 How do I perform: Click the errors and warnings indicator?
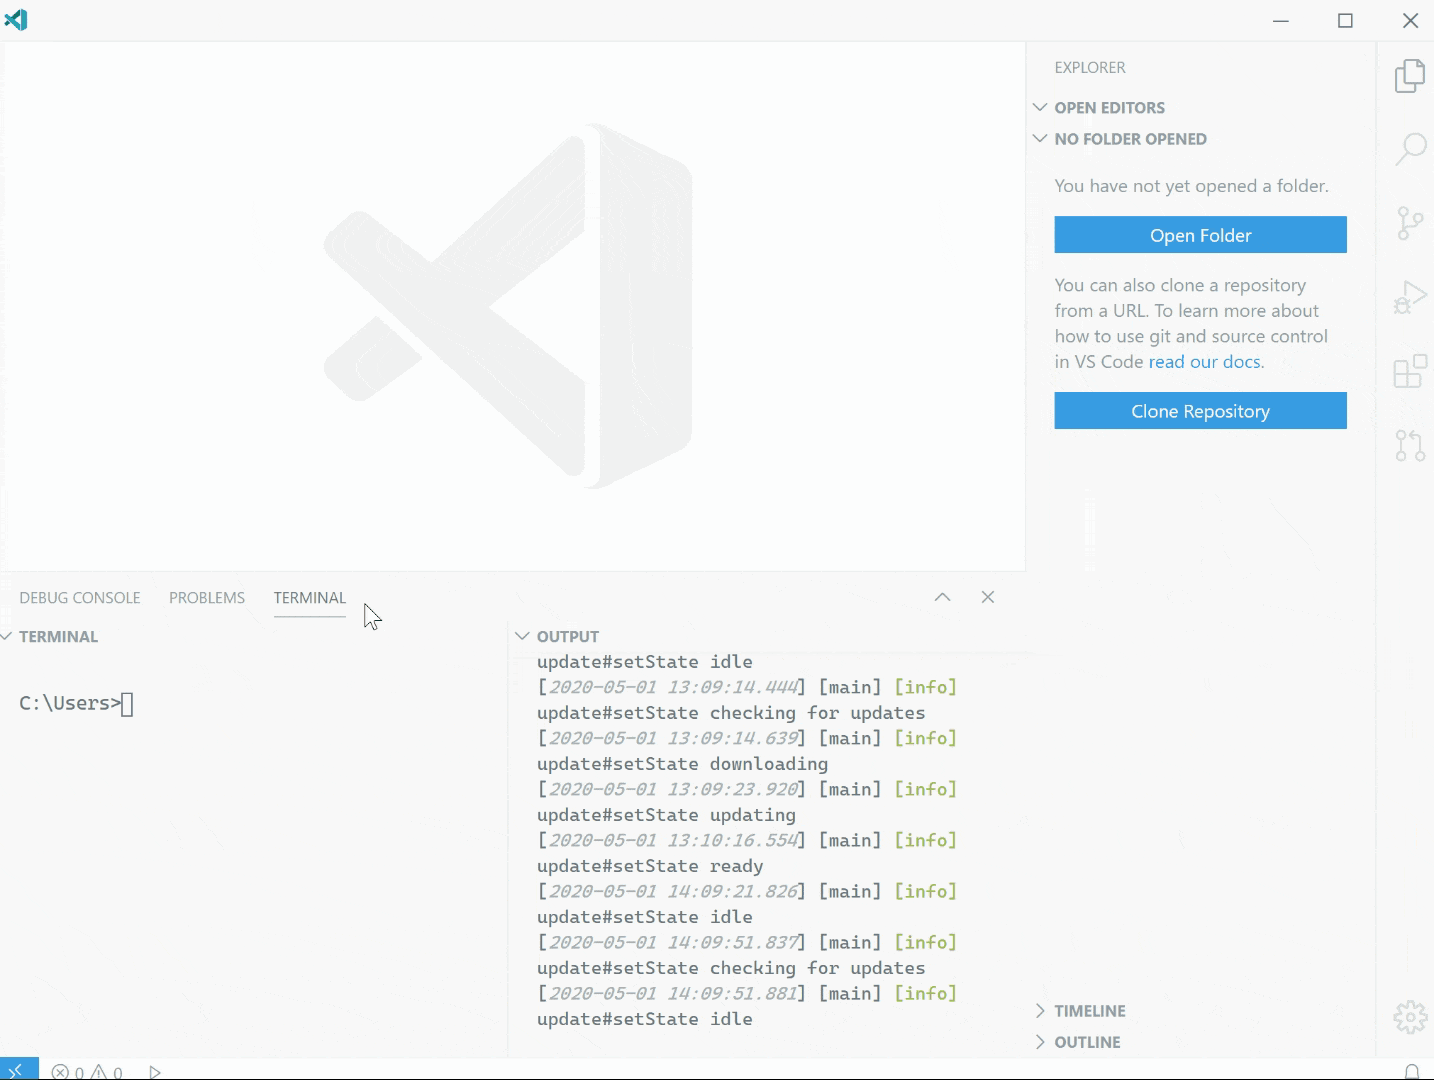88,1072
